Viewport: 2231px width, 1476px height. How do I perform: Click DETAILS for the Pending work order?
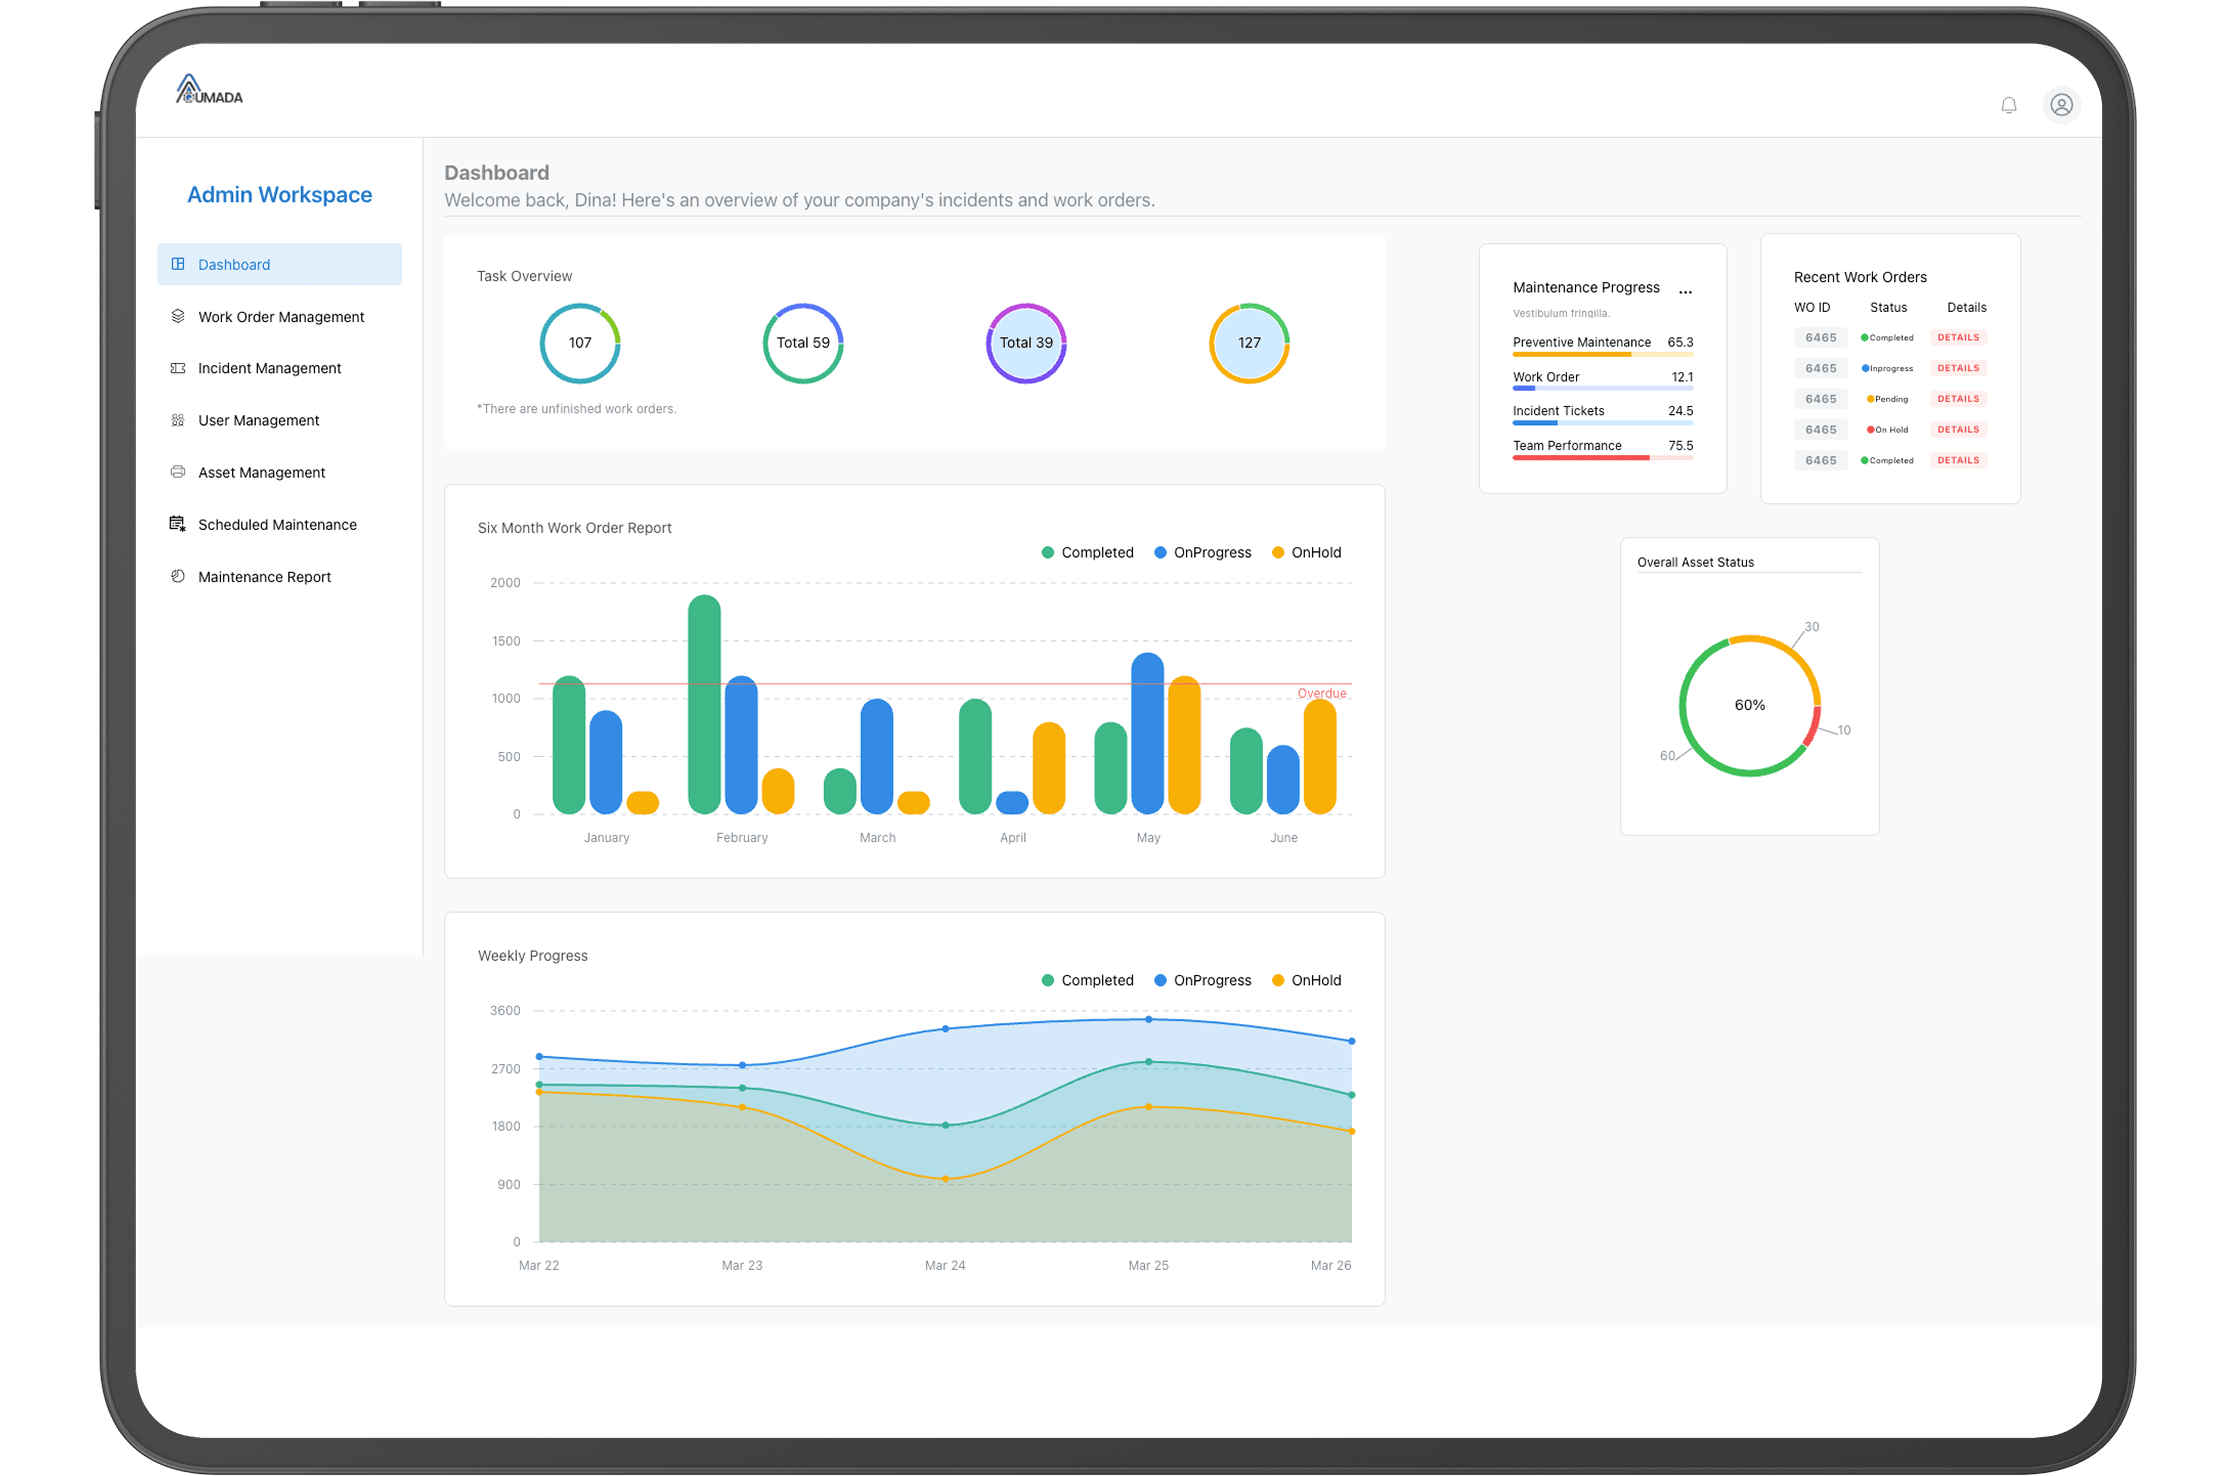click(1957, 399)
